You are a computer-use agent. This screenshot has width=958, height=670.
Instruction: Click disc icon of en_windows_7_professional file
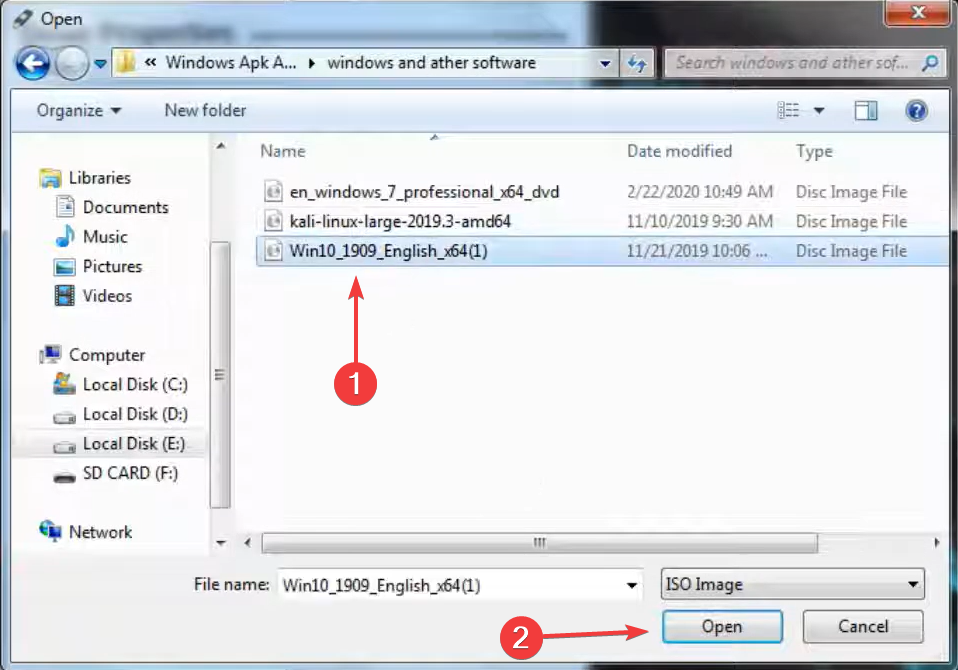click(273, 191)
